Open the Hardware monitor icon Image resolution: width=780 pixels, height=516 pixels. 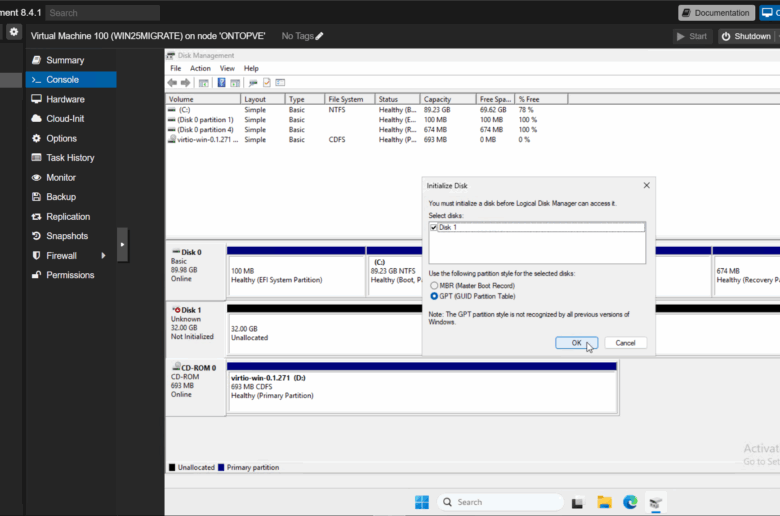coord(36,99)
